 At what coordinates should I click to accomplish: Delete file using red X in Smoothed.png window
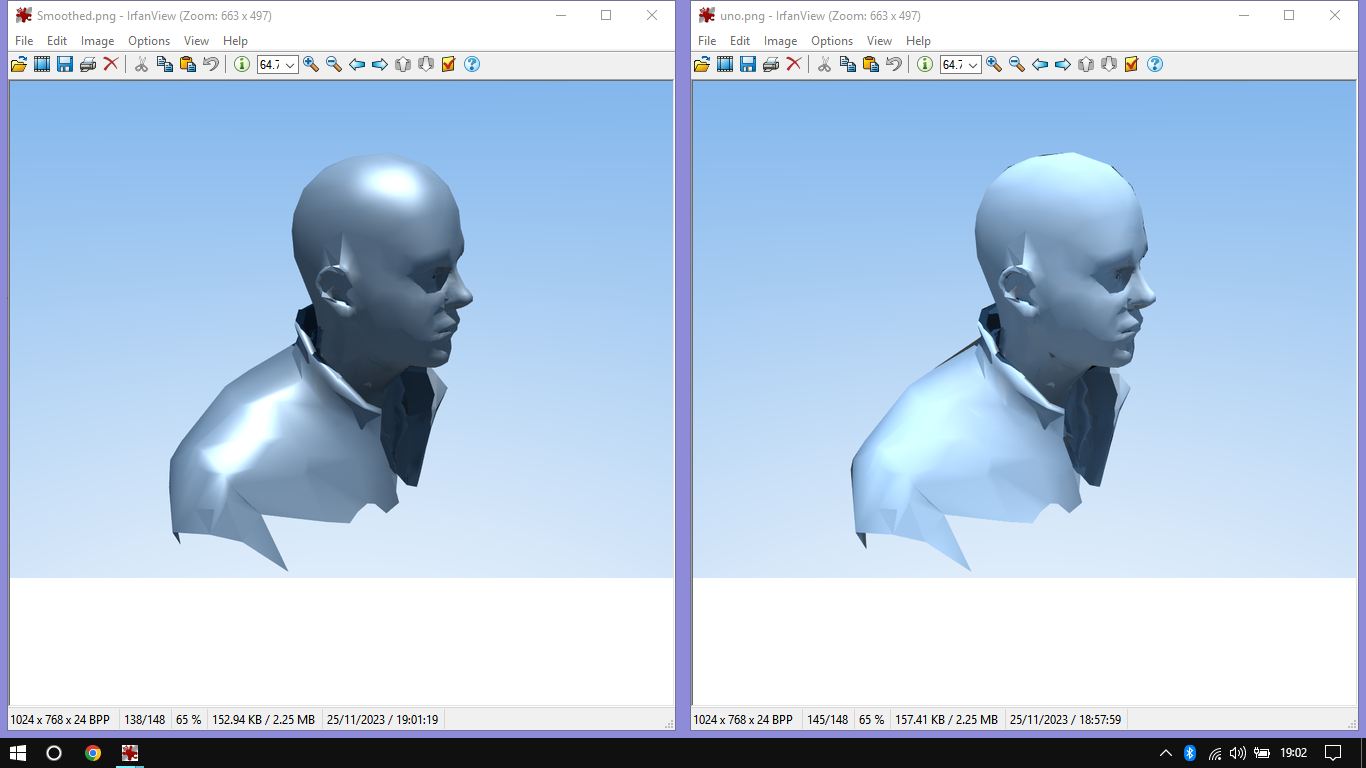pyautogui.click(x=111, y=64)
